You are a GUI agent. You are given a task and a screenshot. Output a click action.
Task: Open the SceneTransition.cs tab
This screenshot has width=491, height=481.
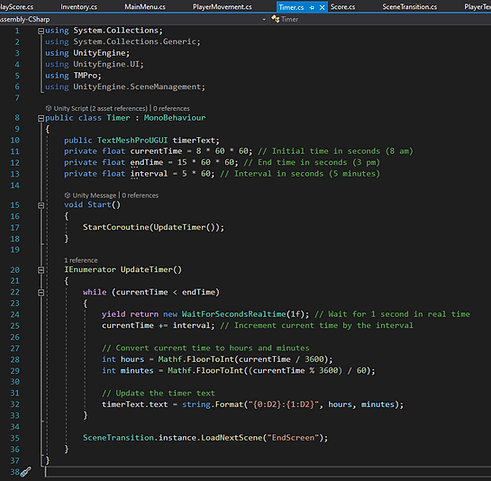(x=409, y=7)
